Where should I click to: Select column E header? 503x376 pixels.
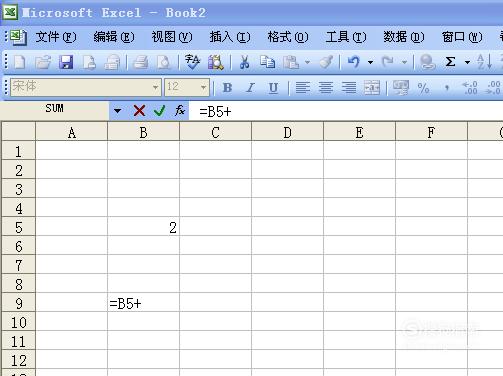coord(360,133)
